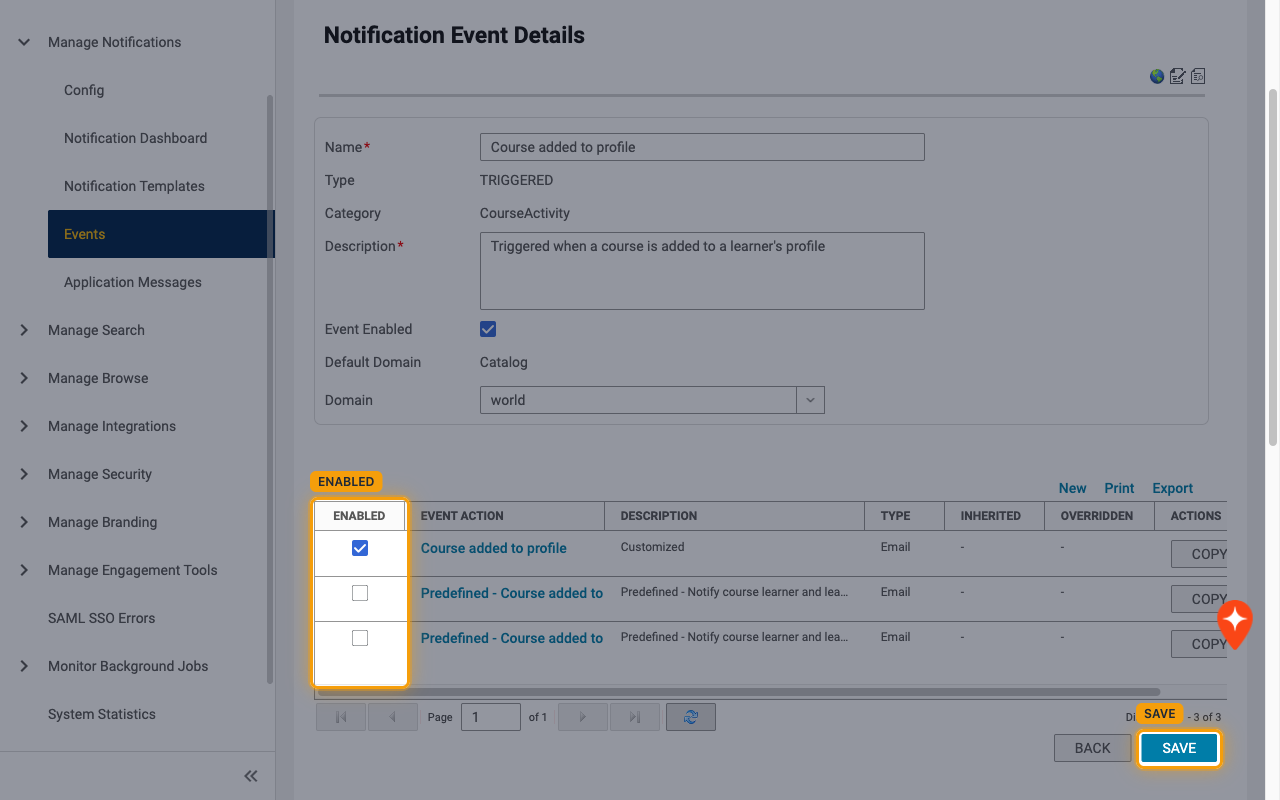Click the document with pencil edit icon

pos(1177,76)
